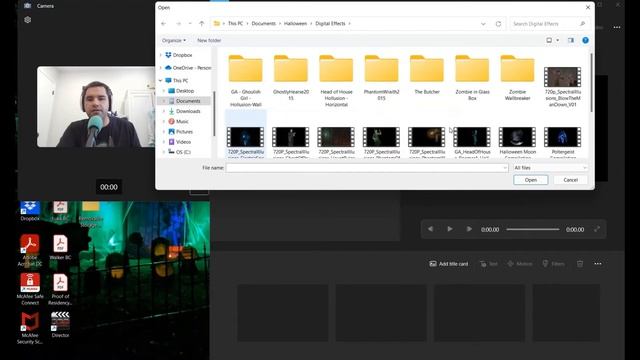
Task: Open view options dropdown arrow
Action: pos(558,40)
